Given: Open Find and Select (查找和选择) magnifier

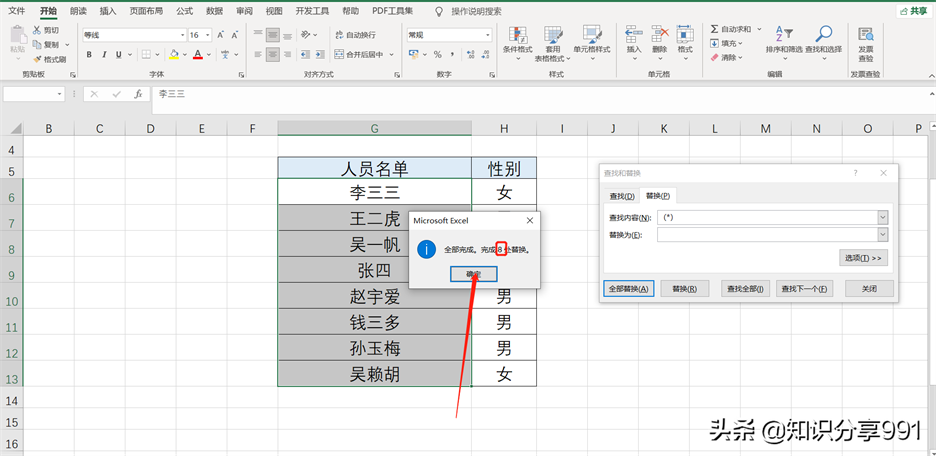Looking at the screenshot, I should 824,39.
